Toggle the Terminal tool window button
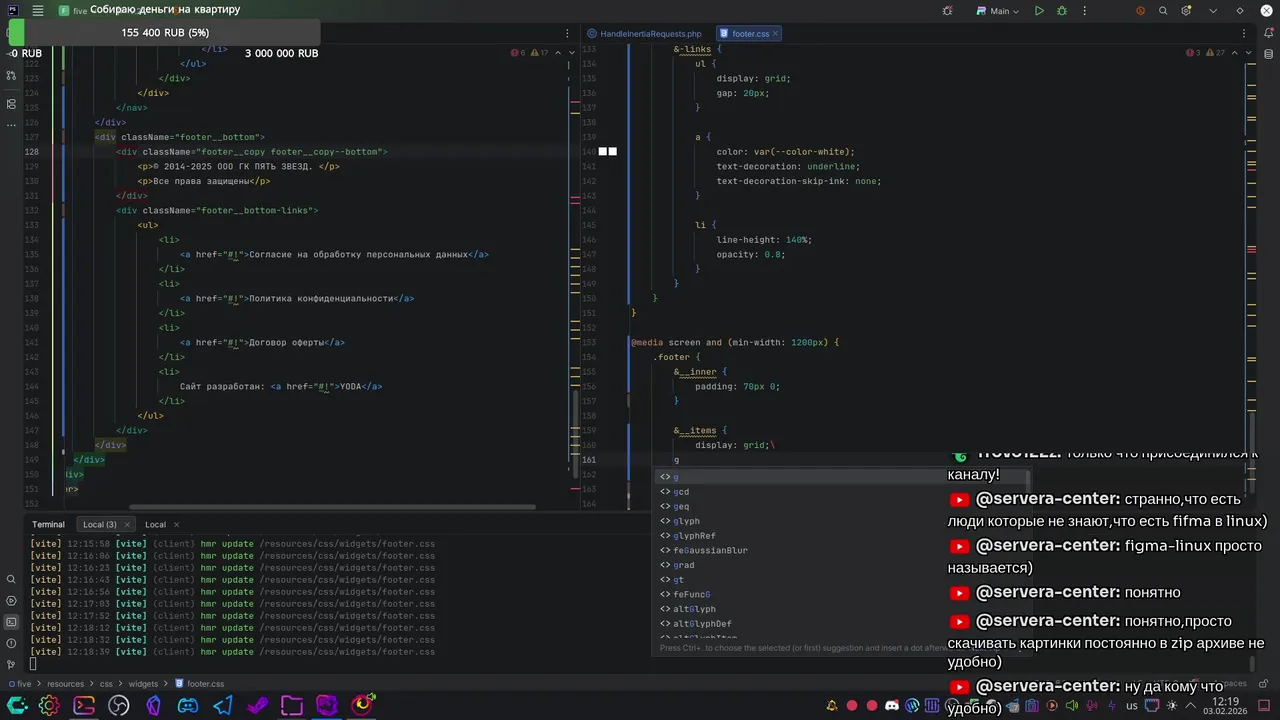 click(x=12, y=622)
